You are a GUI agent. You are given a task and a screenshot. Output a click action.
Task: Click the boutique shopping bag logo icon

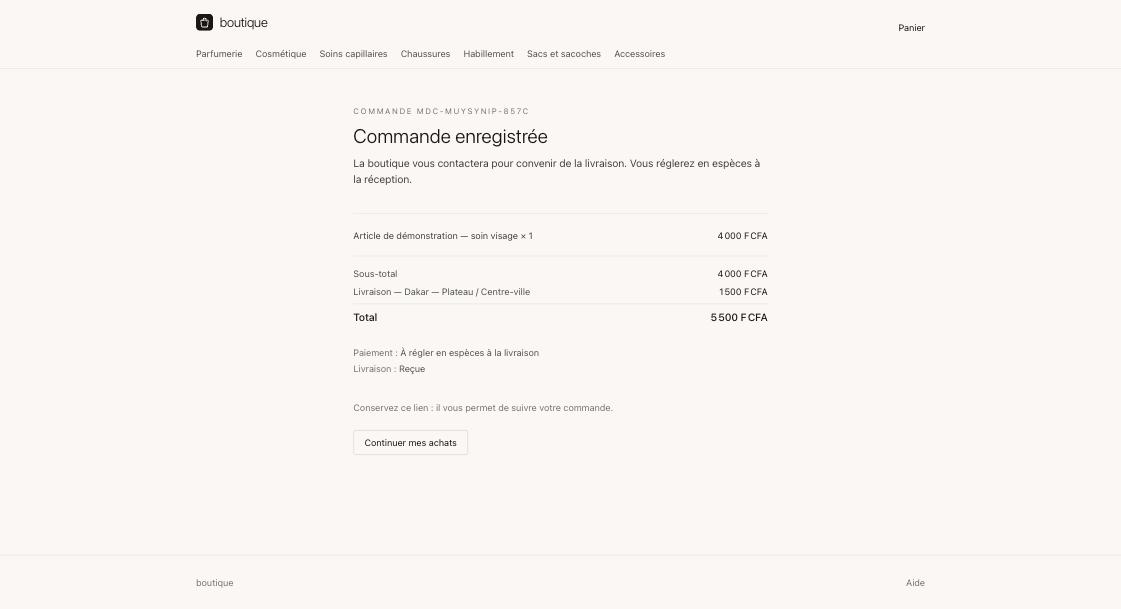pos(204,22)
